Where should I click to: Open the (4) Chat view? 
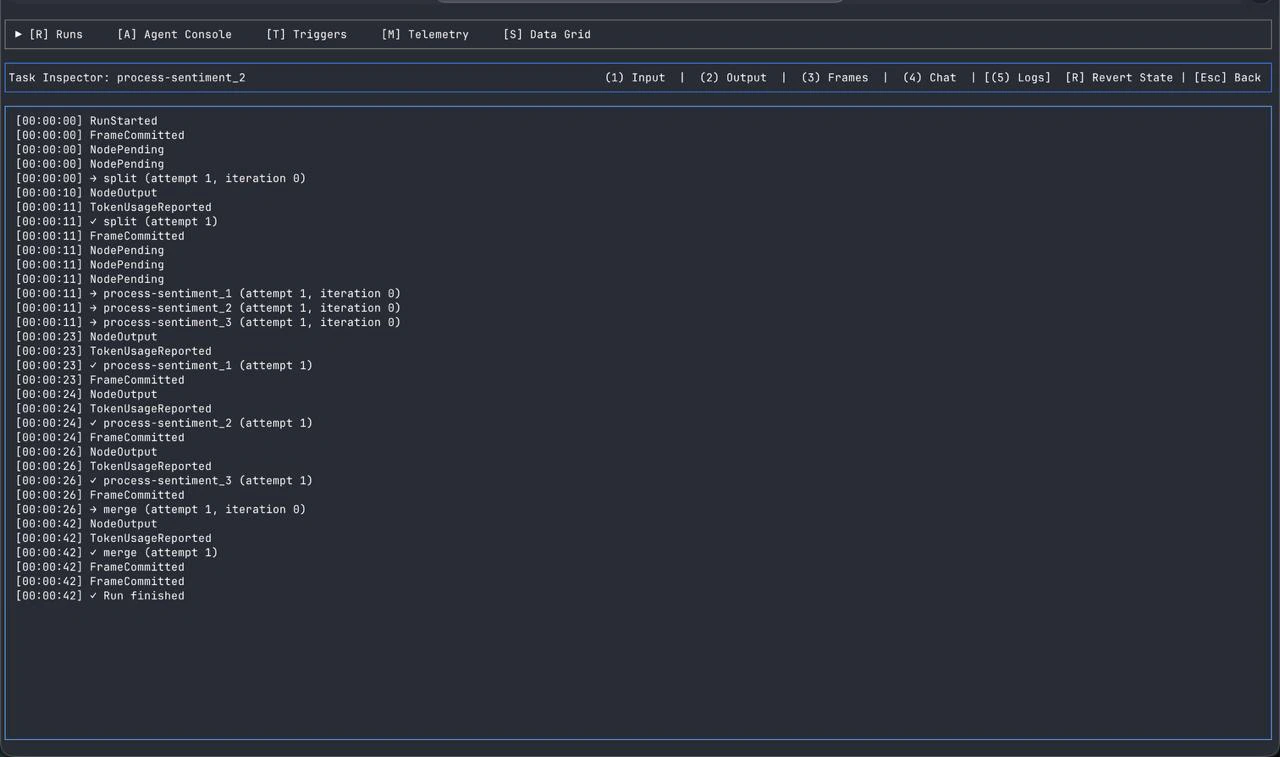pos(929,77)
